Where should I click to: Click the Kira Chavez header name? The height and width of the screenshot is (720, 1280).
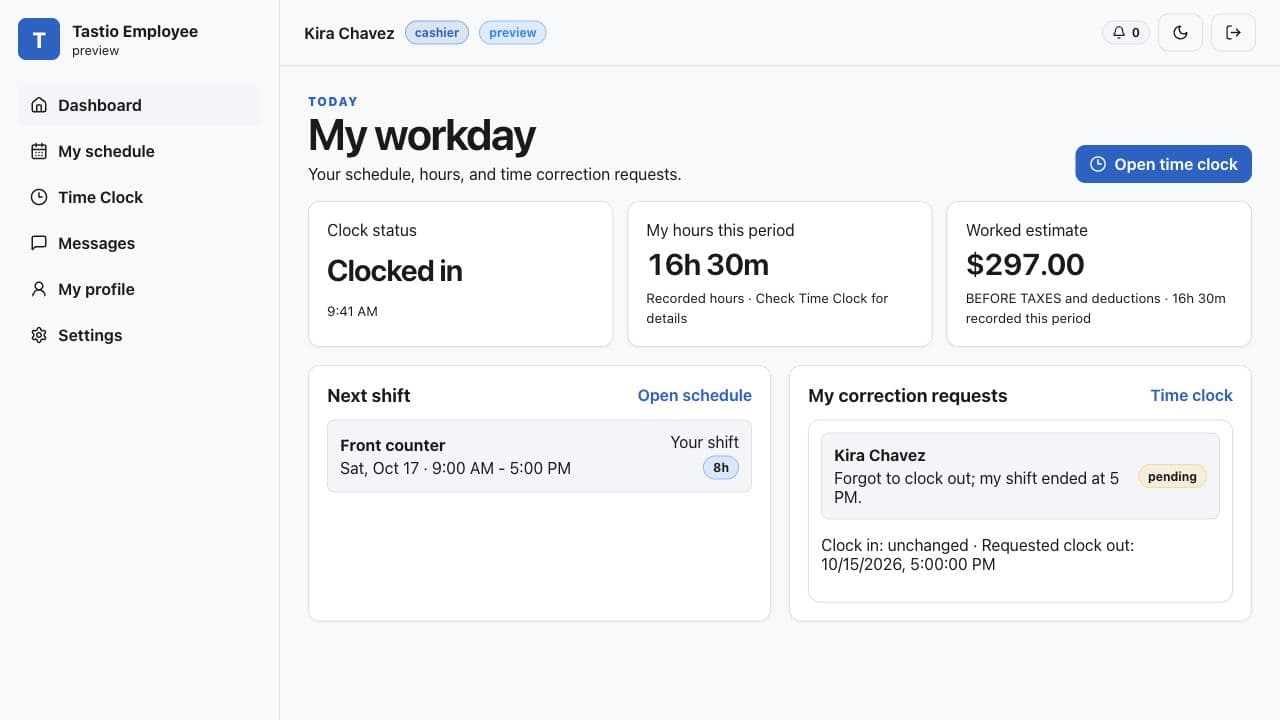pos(349,33)
